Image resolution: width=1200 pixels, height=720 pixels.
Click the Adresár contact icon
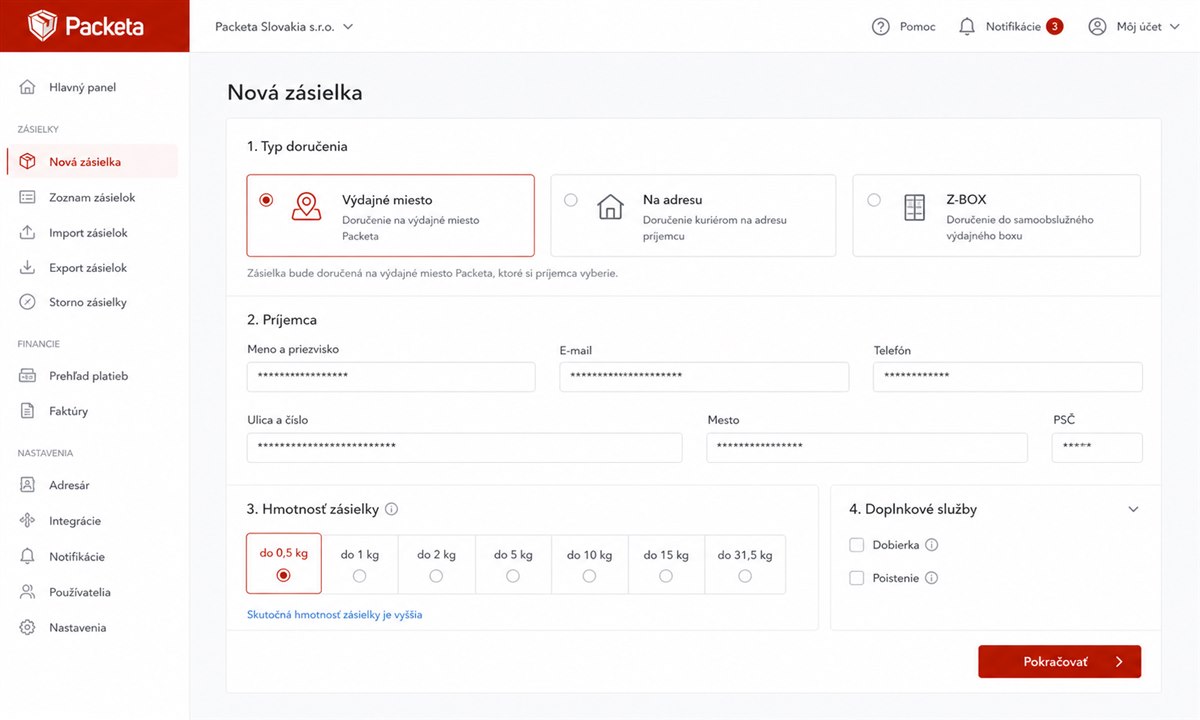coord(28,485)
